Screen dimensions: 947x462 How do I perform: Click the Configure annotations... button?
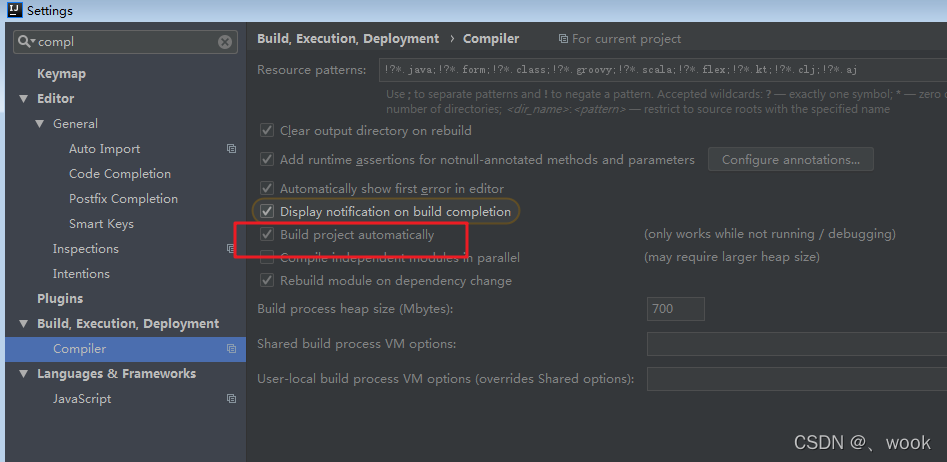click(791, 159)
